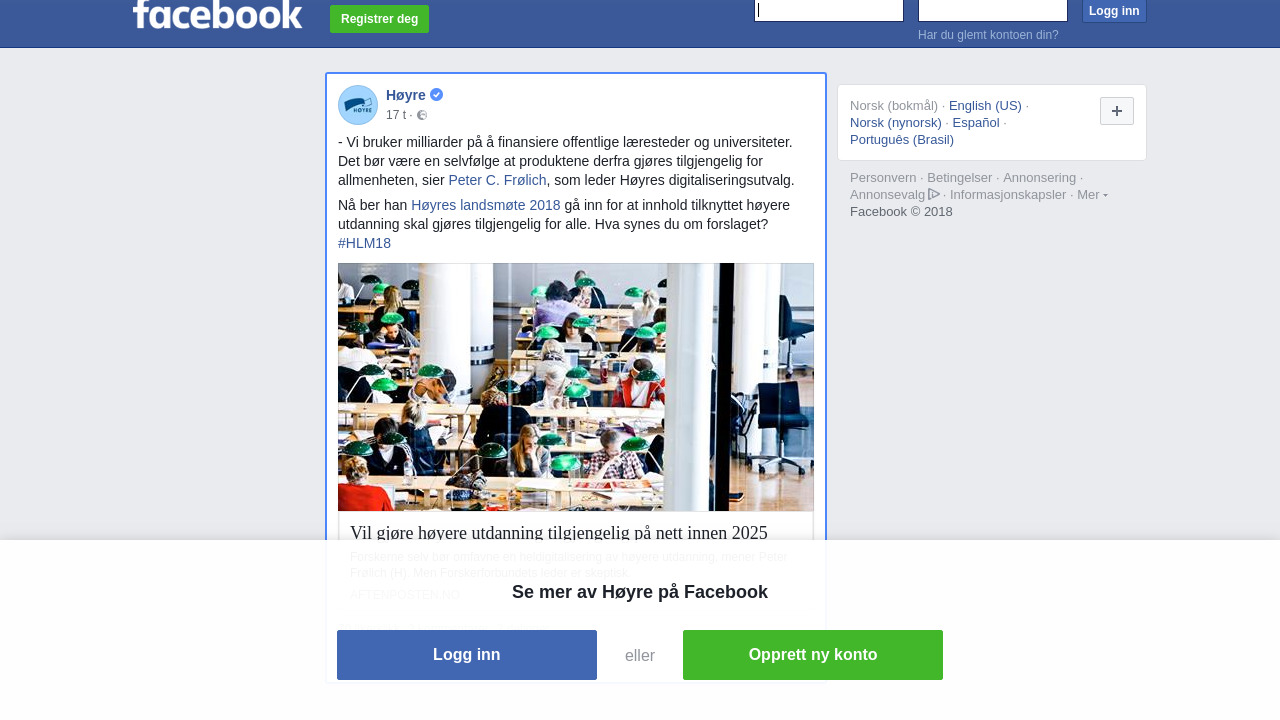Click the Facebook logo
1280x720 pixels.
(217, 14)
